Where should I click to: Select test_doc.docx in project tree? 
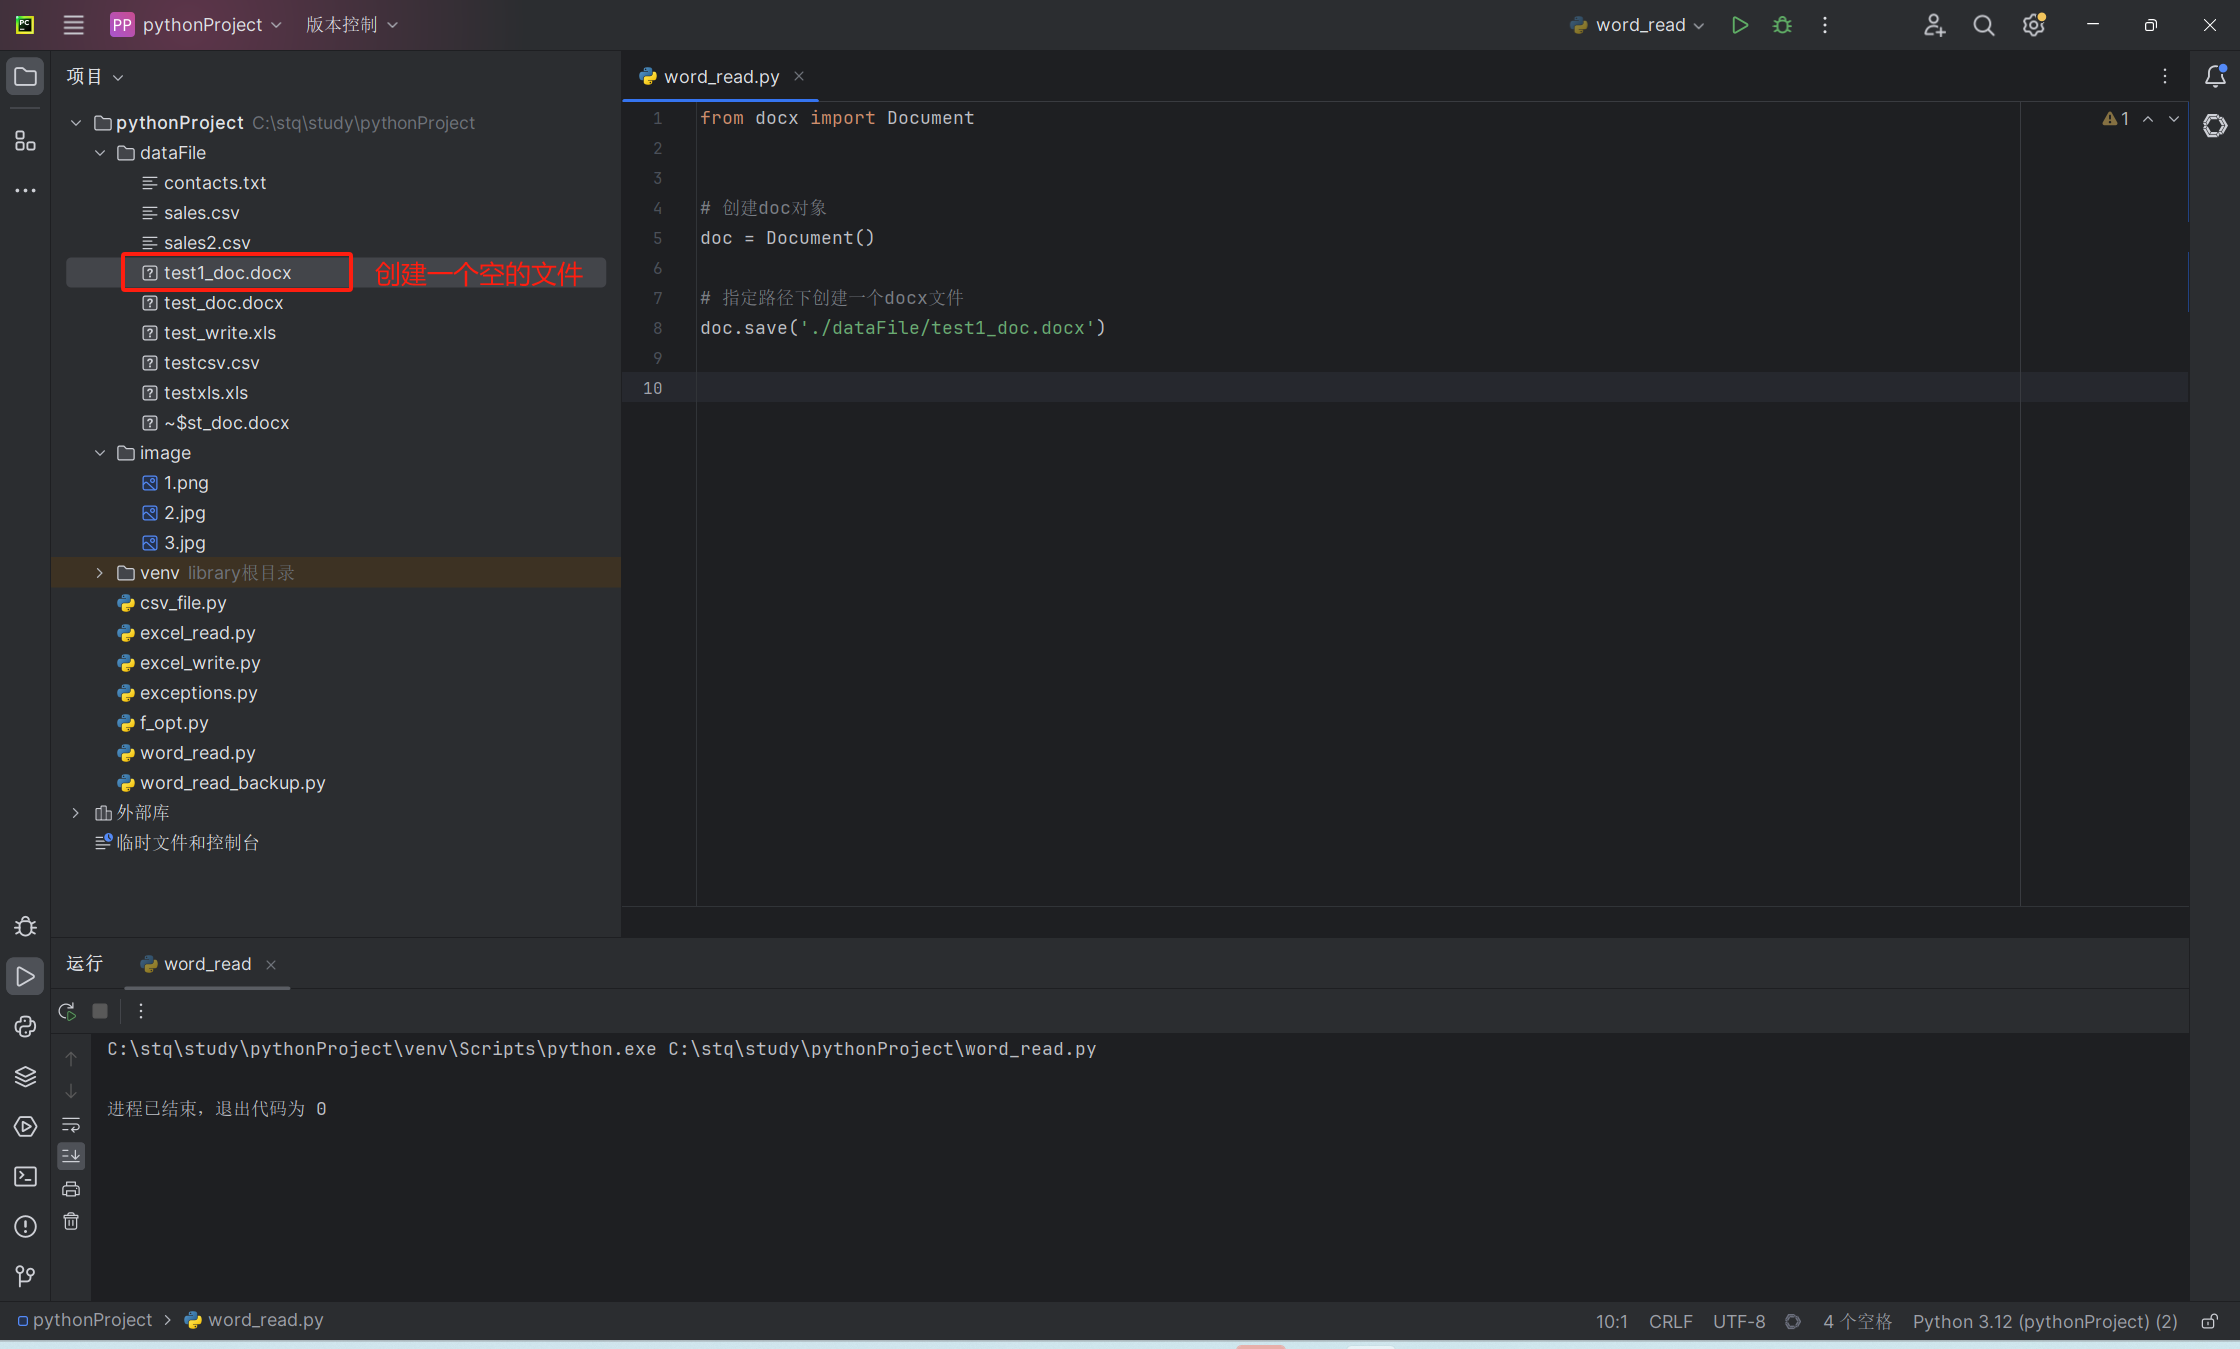(223, 303)
